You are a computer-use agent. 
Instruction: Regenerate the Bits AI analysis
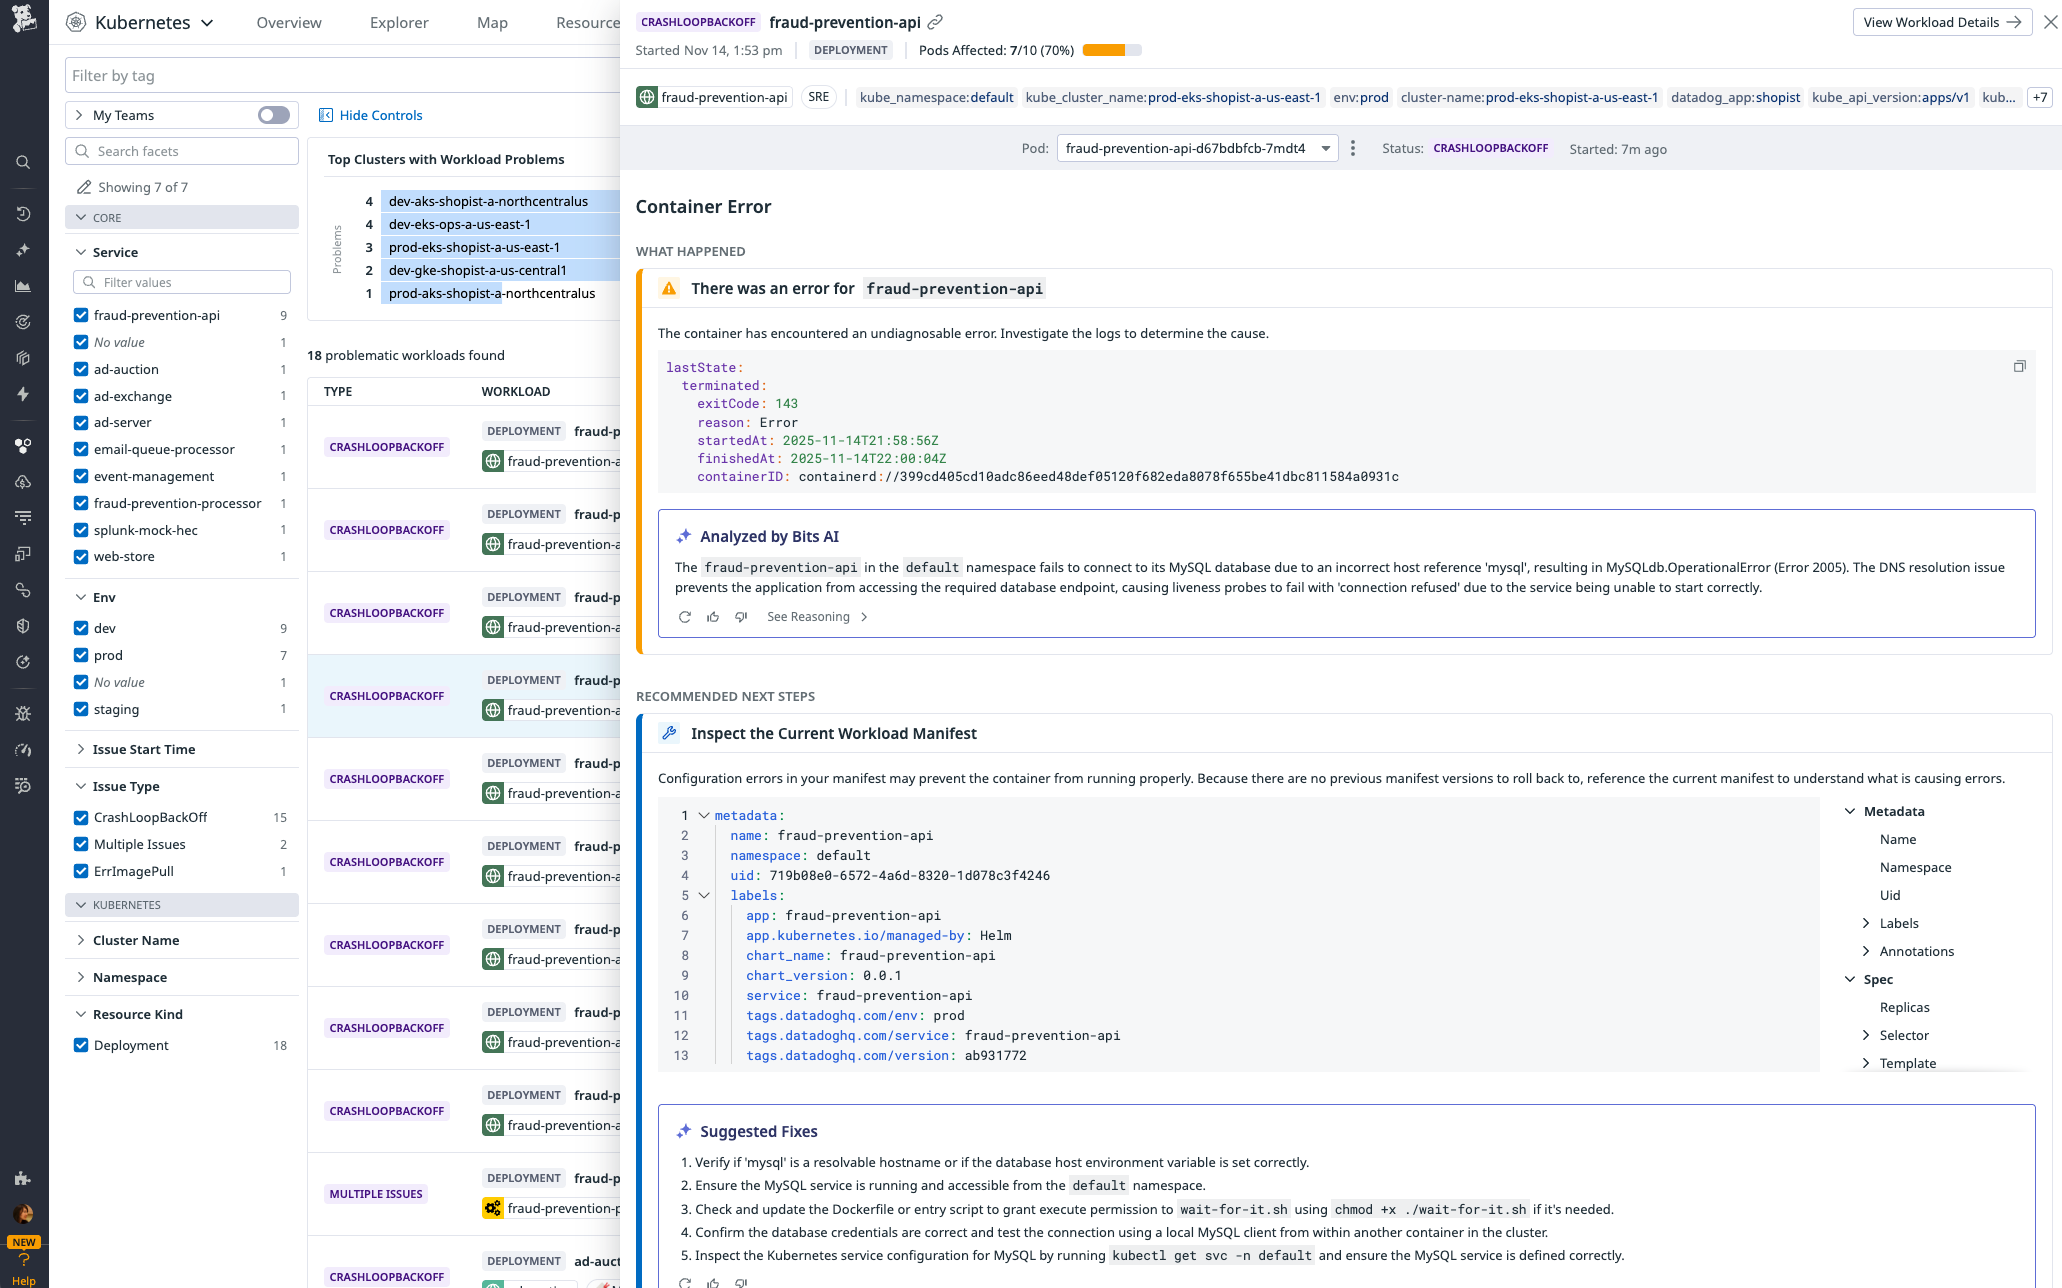coord(685,617)
